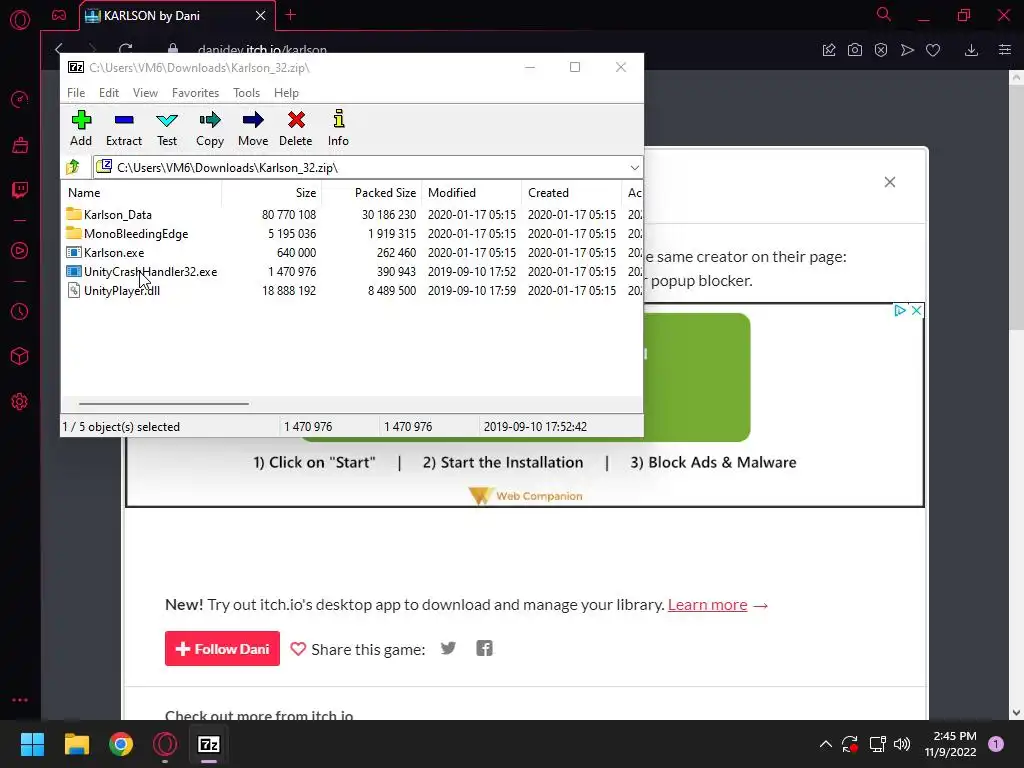This screenshot has height=768, width=1024.
Task: Click the Add button in 7-Zip toolbar
Action: tap(81, 128)
